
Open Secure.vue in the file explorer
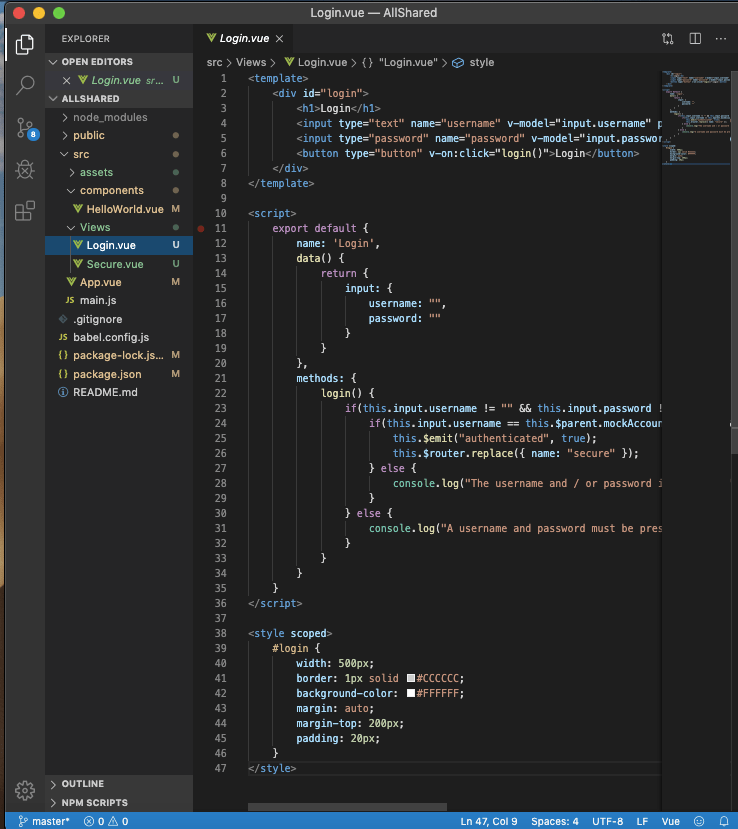coord(114,264)
